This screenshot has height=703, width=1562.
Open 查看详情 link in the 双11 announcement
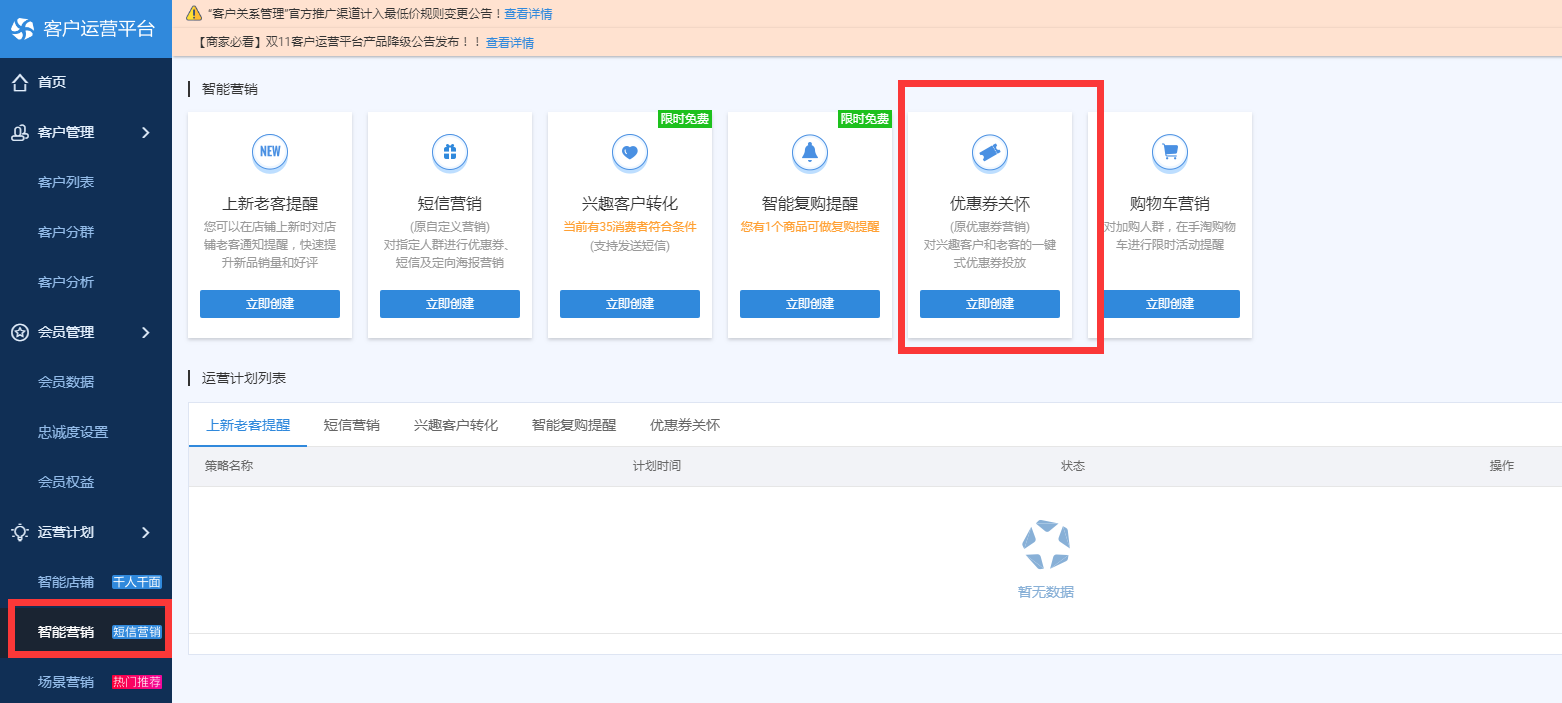pos(510,43)
